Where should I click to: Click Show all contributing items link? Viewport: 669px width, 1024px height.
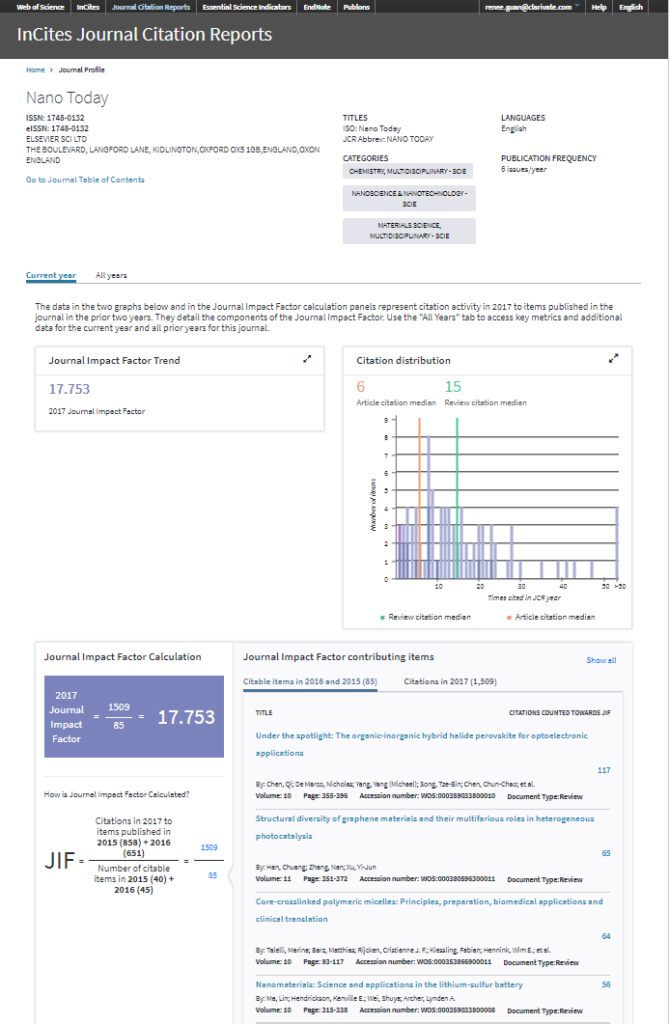click(x=600, y=660)
